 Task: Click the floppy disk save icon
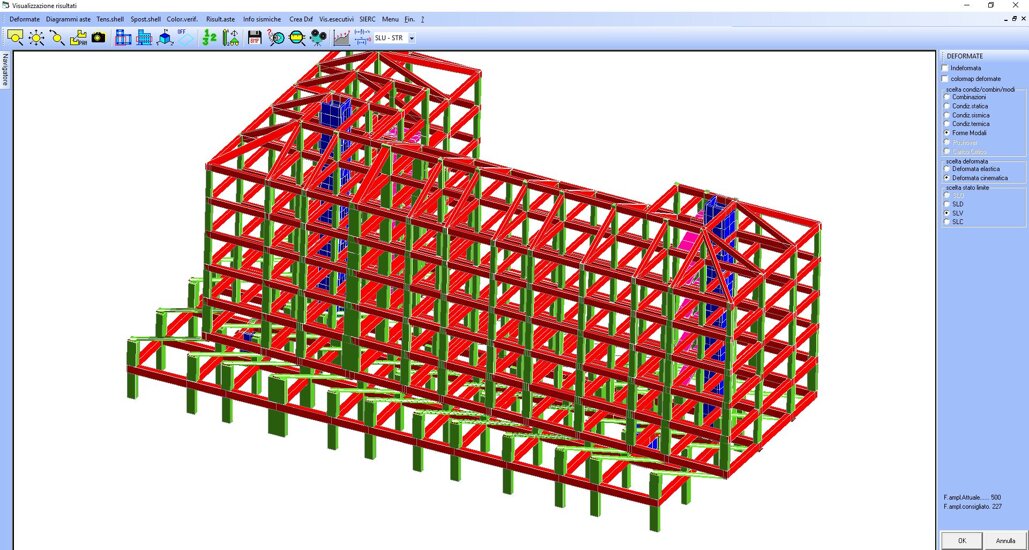pyautogui.click(x=254, y=38)
